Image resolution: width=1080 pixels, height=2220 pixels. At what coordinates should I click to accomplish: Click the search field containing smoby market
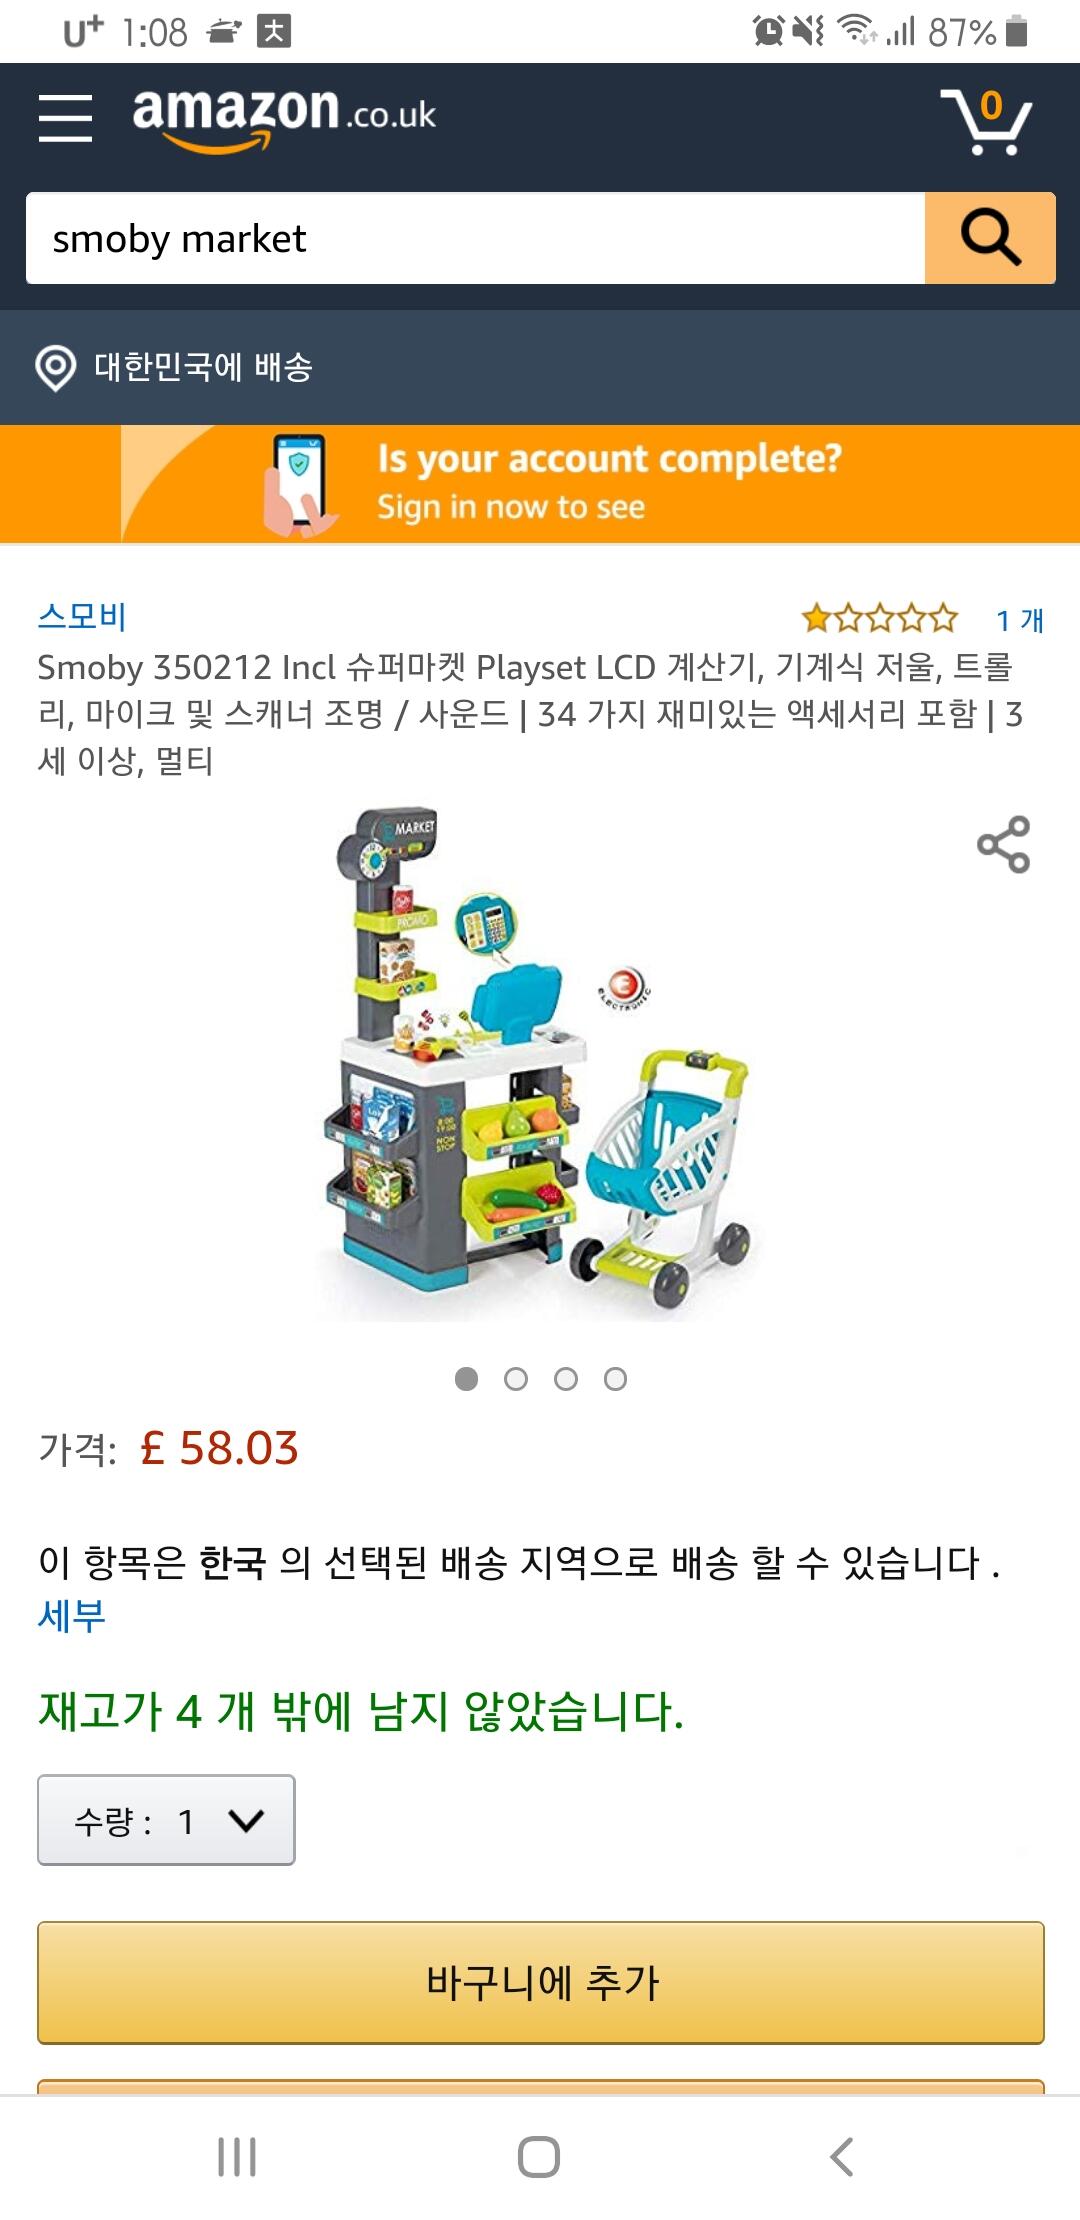coord(475,238)
